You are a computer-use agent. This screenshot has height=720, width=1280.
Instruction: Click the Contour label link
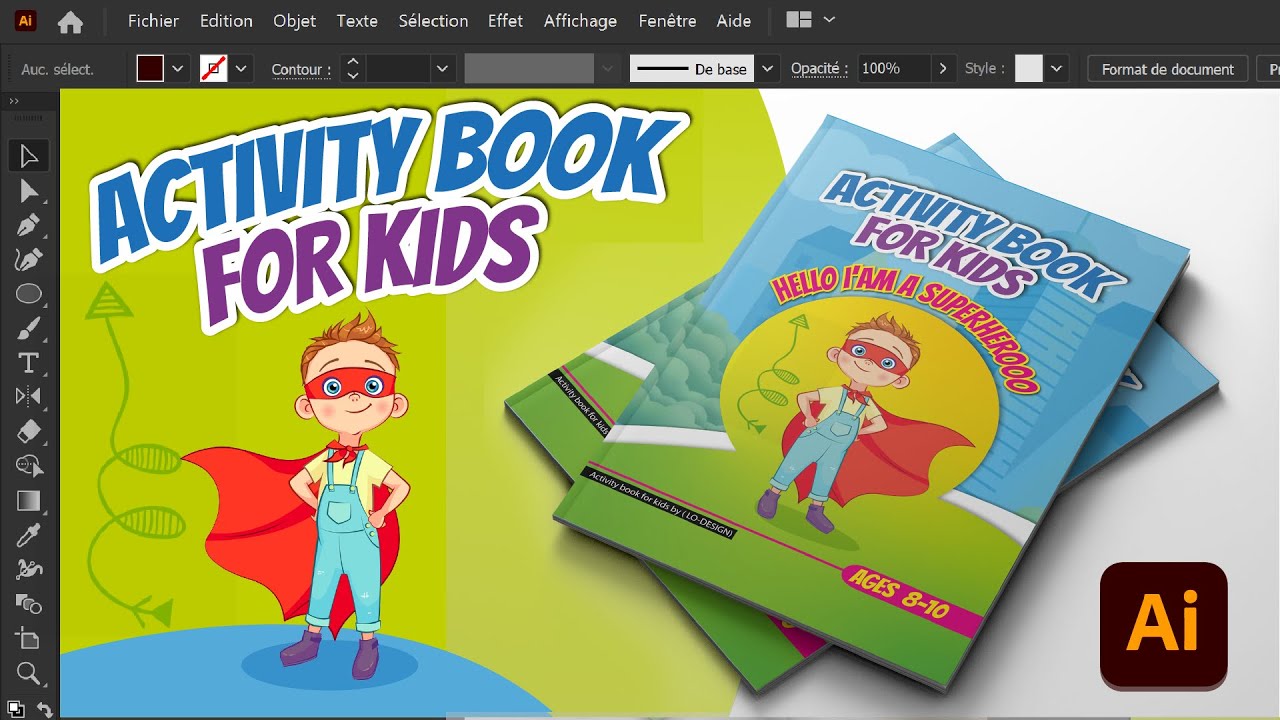[301, 70]
